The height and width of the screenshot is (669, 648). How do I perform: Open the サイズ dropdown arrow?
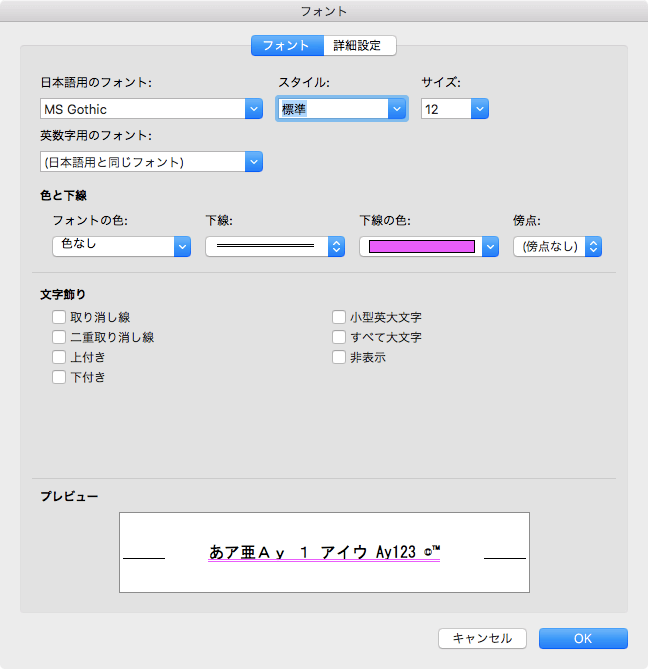click(480, 109)
